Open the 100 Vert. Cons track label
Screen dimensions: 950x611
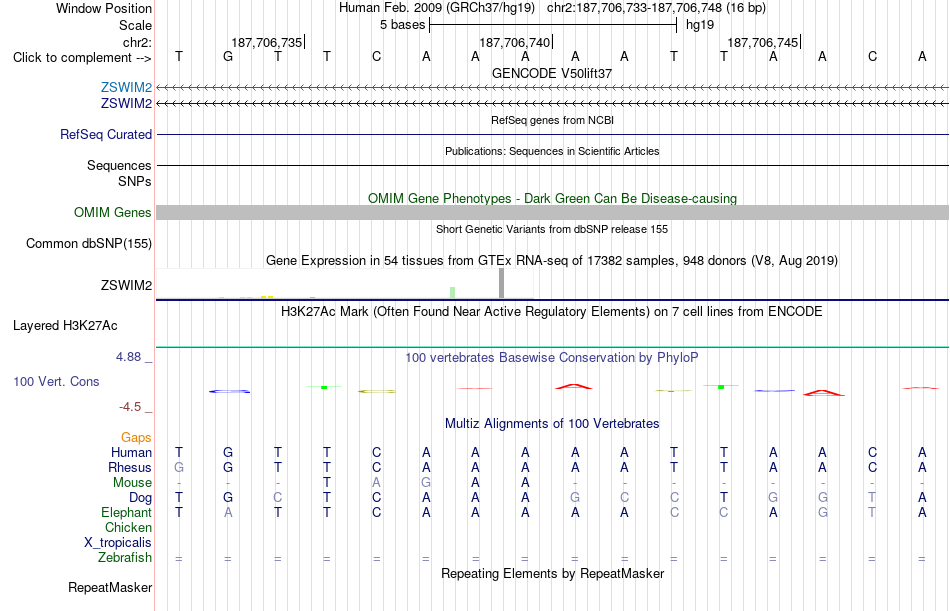point(56,382)
